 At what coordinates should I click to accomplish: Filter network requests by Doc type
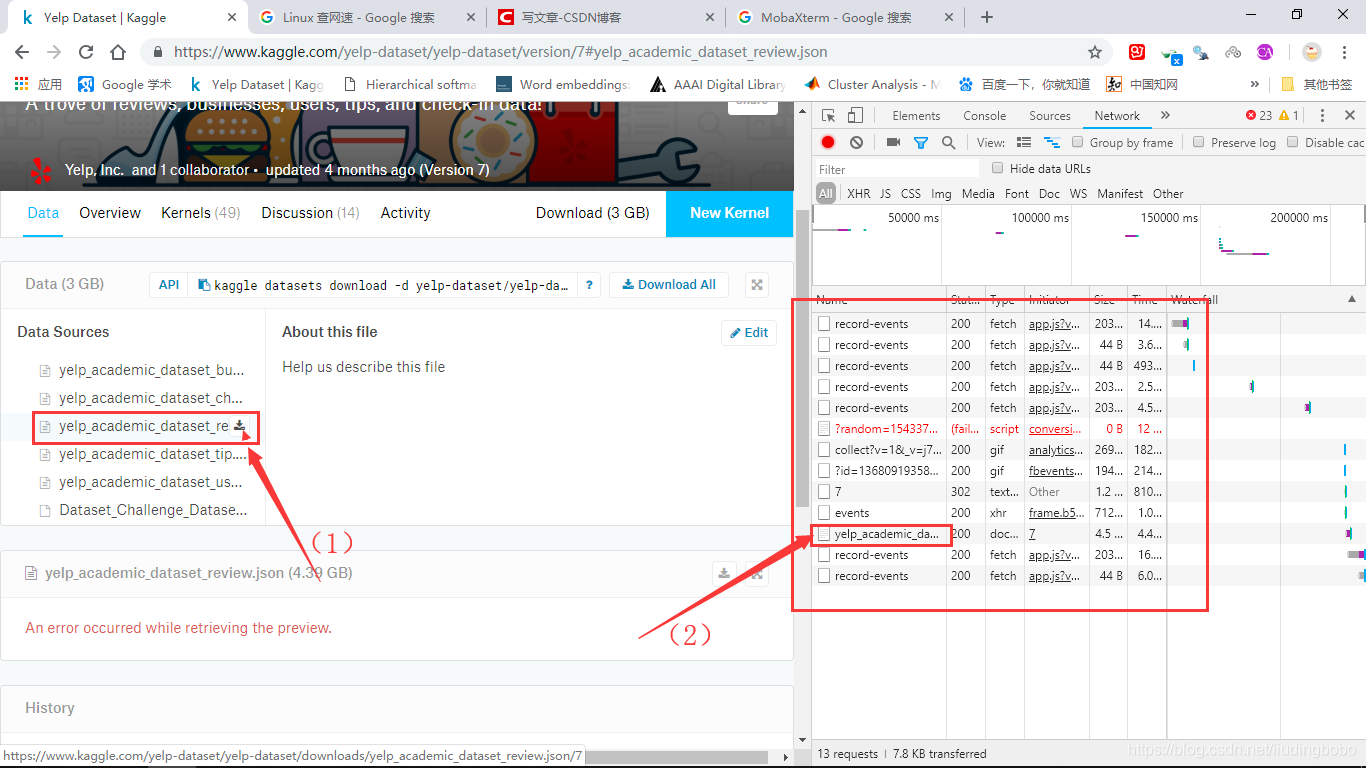pos(1049,194)
